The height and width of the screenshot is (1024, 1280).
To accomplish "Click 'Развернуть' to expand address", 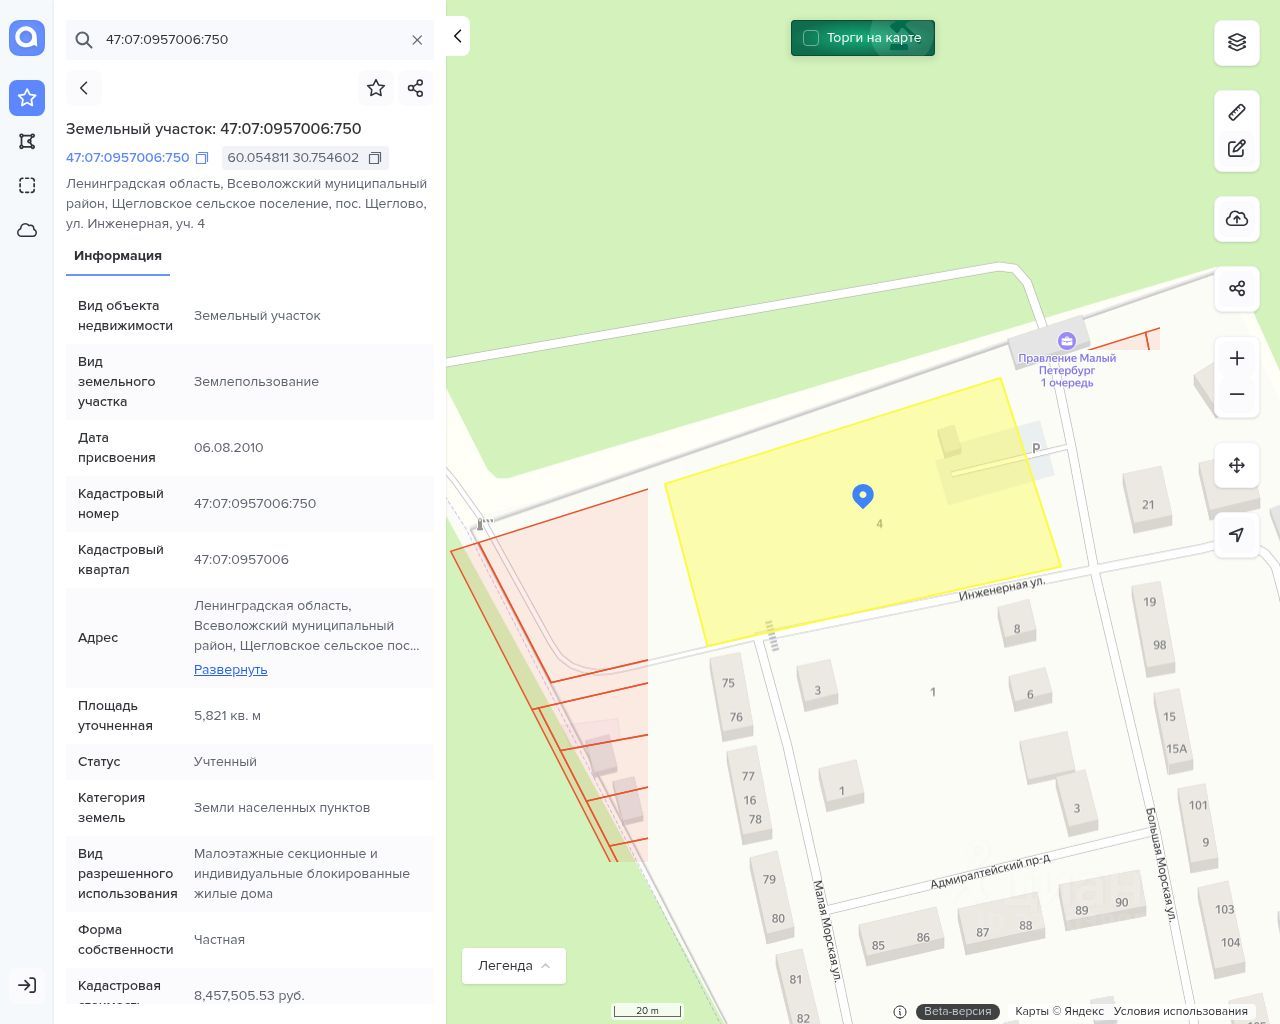I will (231, 670).
